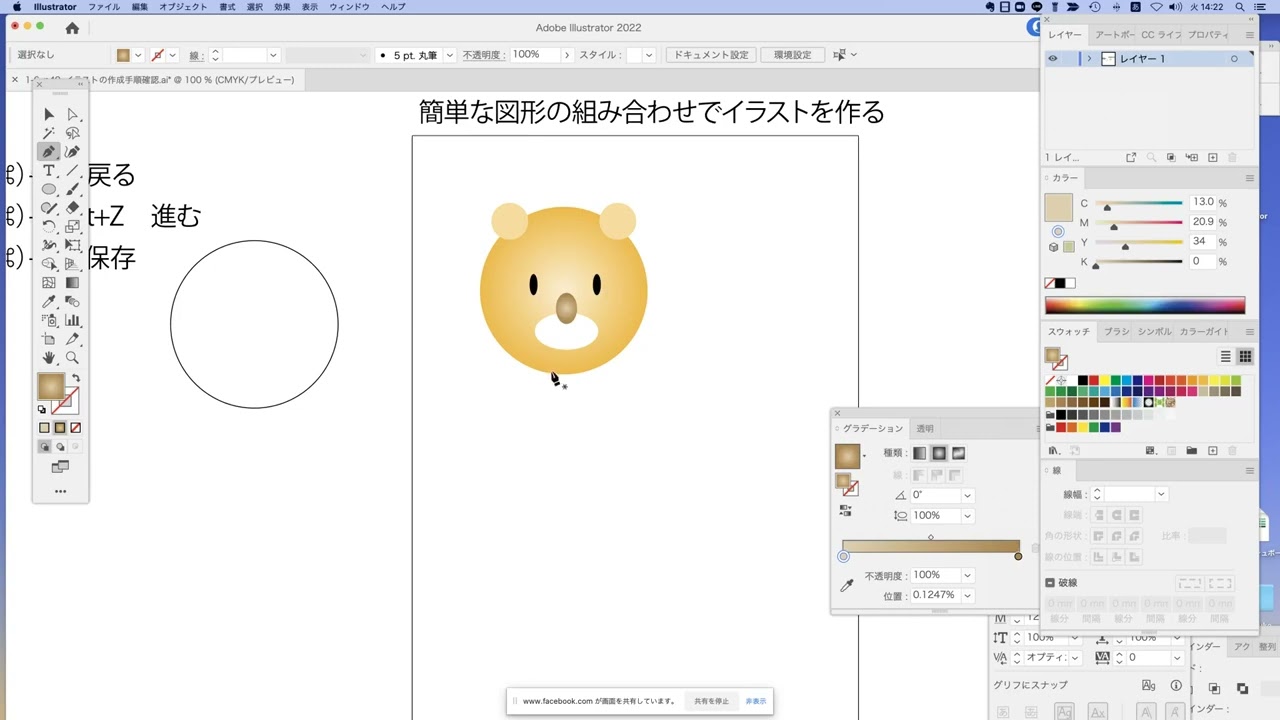This screenshot has width=1280, height=720.
Task: Choose freeform gradient type
Action: point(958,453)
